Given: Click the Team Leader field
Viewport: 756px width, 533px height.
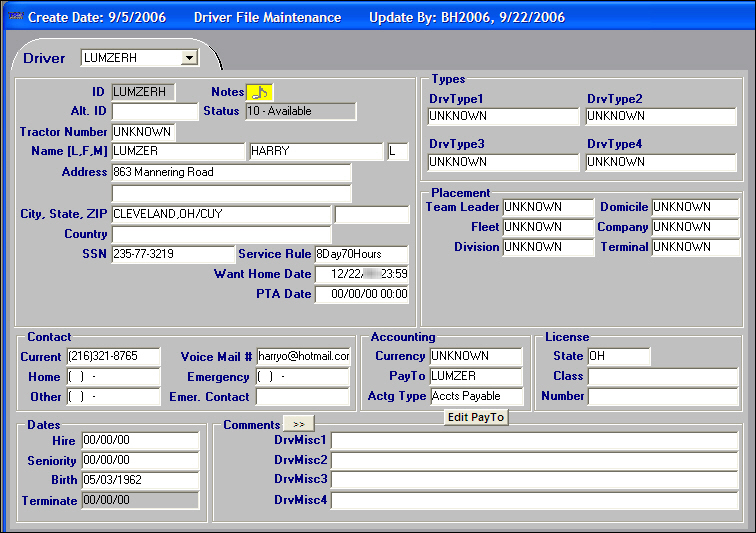Looking at the screenshot, I should click(x=547, y=207).
